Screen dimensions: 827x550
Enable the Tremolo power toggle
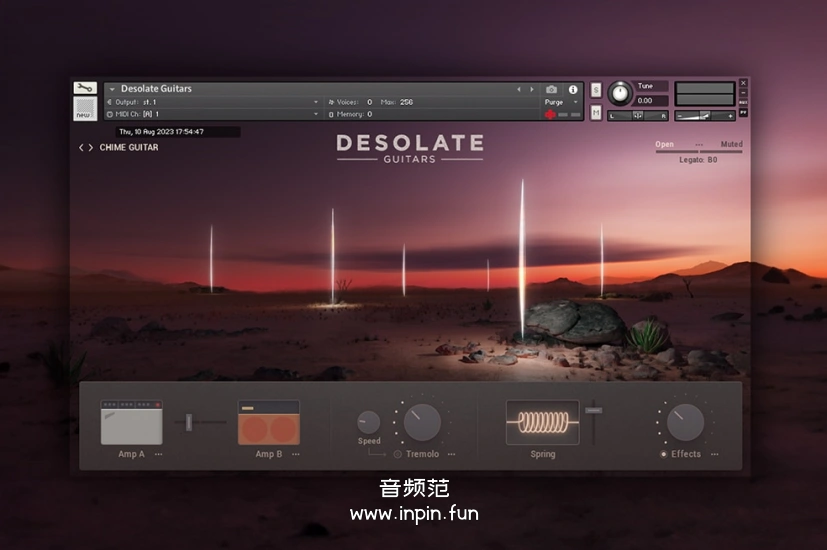click(398, 454)
